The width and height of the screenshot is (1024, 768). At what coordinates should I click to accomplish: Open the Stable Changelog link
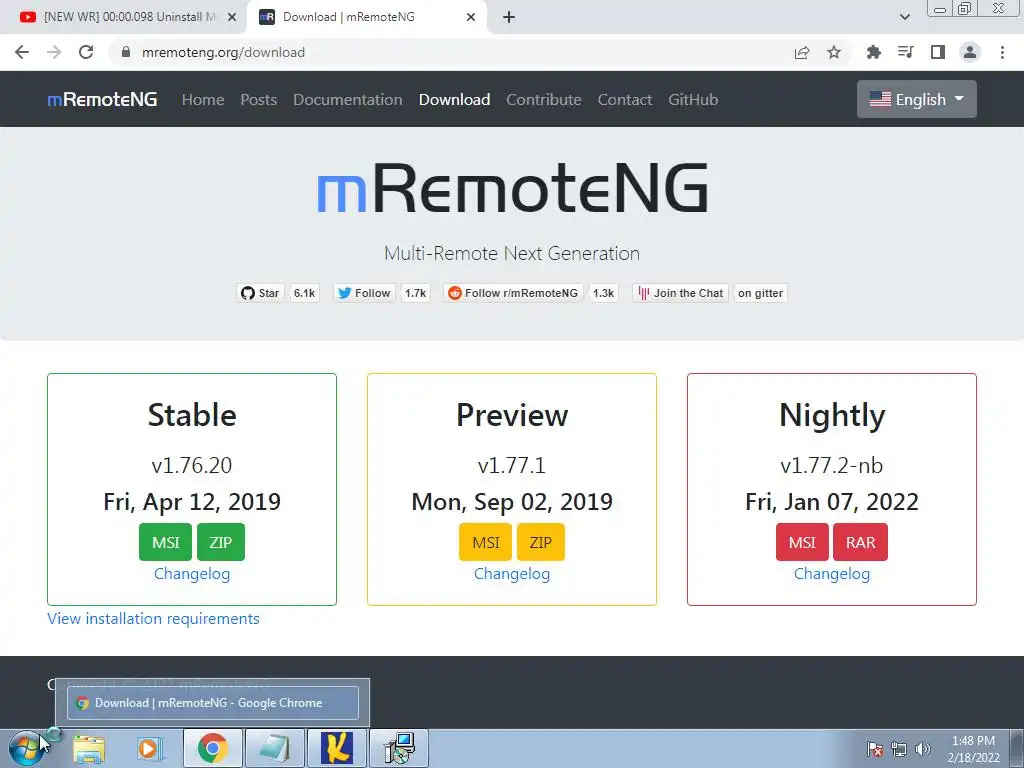(192, 574)
